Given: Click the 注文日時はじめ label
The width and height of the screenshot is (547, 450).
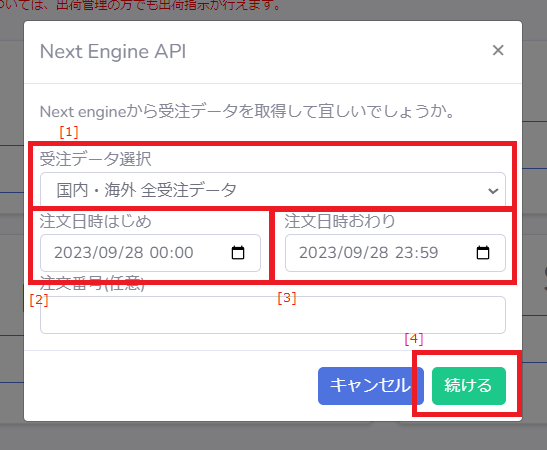Looking at the screenshot, I should point(96,221).
